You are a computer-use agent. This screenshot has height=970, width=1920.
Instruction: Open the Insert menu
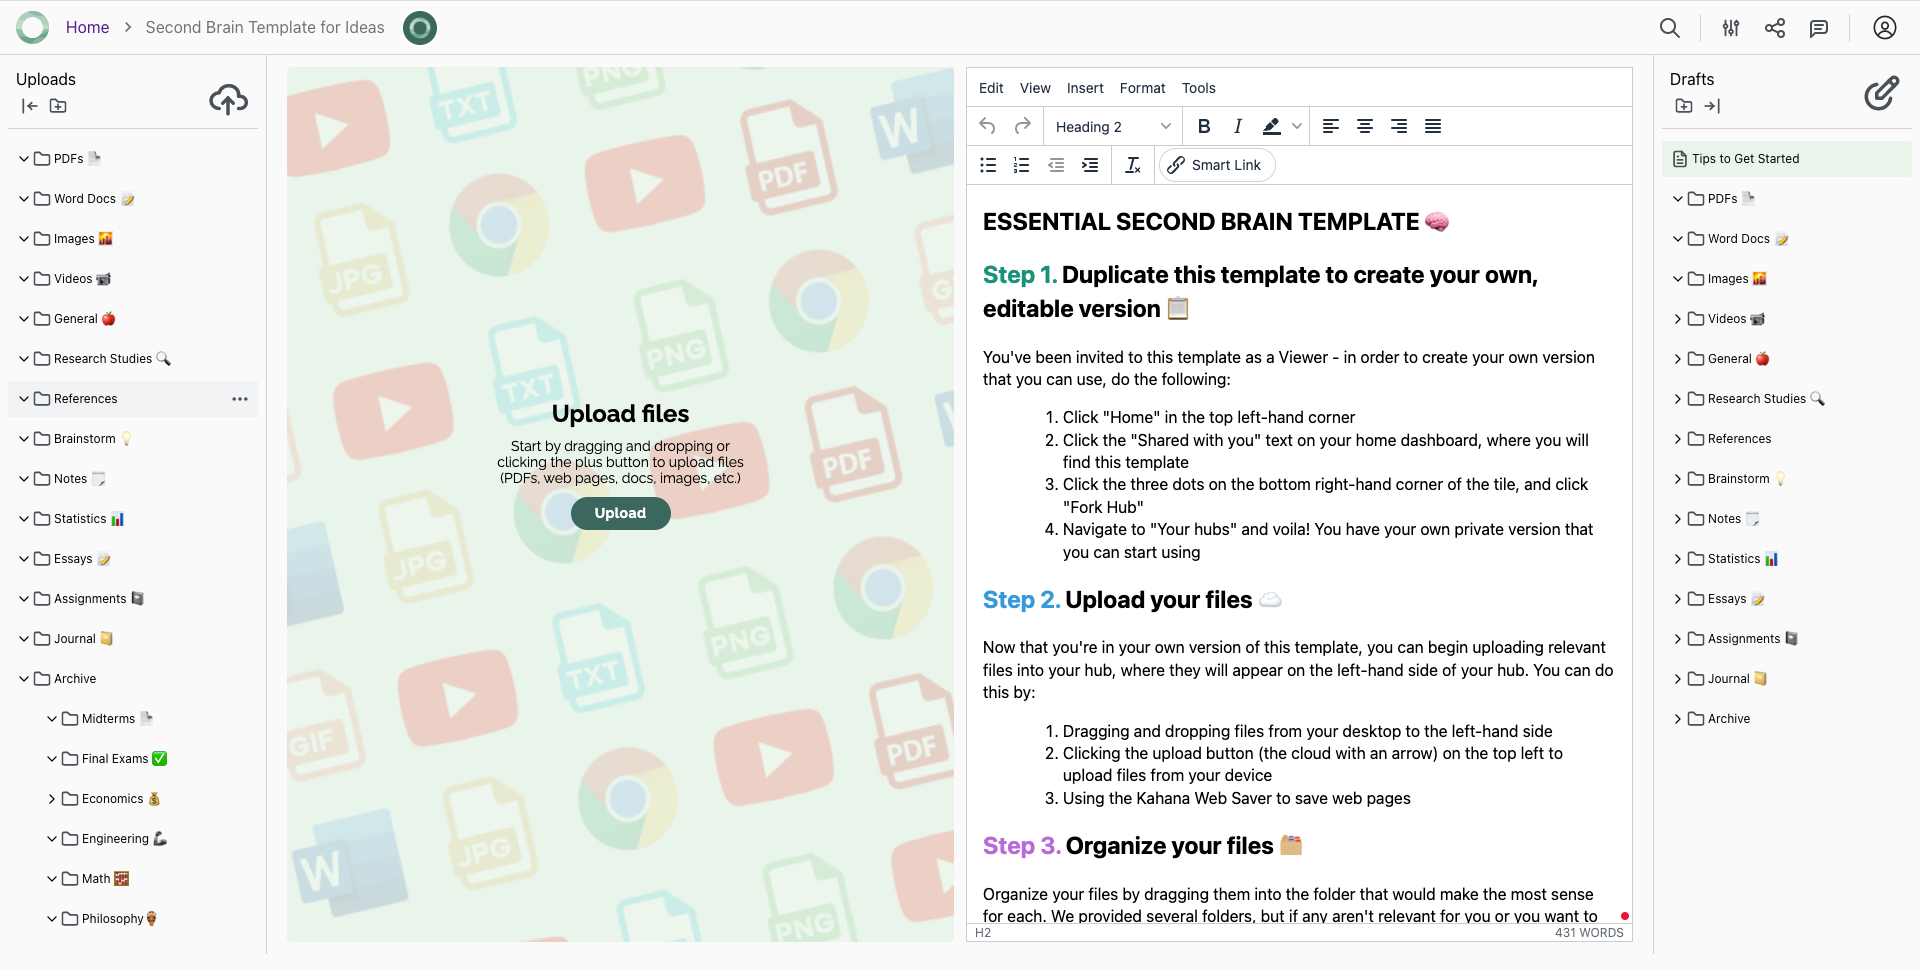[1085, 88]
